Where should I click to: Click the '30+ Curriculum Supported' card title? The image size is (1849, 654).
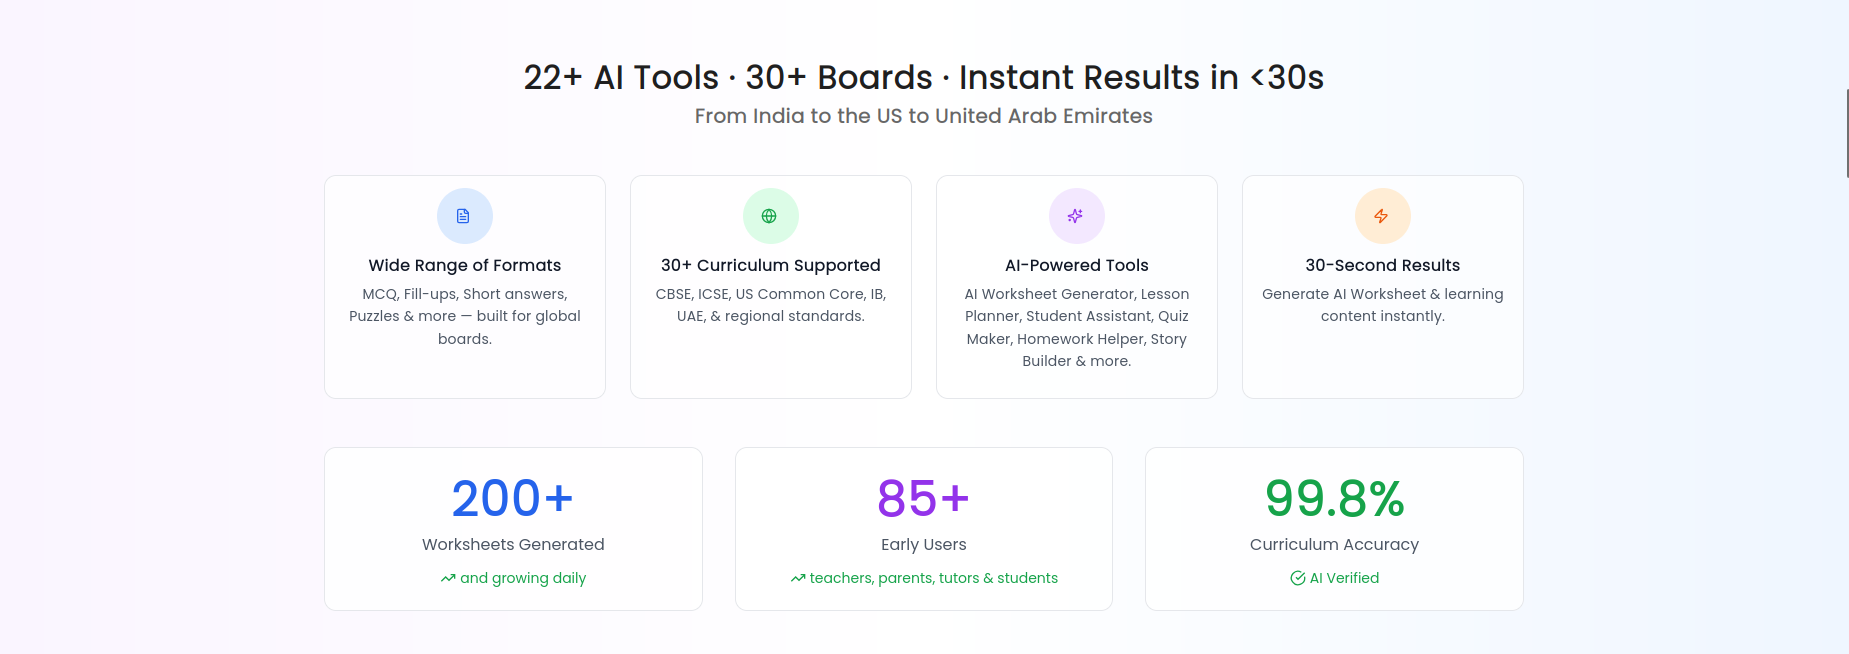[x=770, y=265]
